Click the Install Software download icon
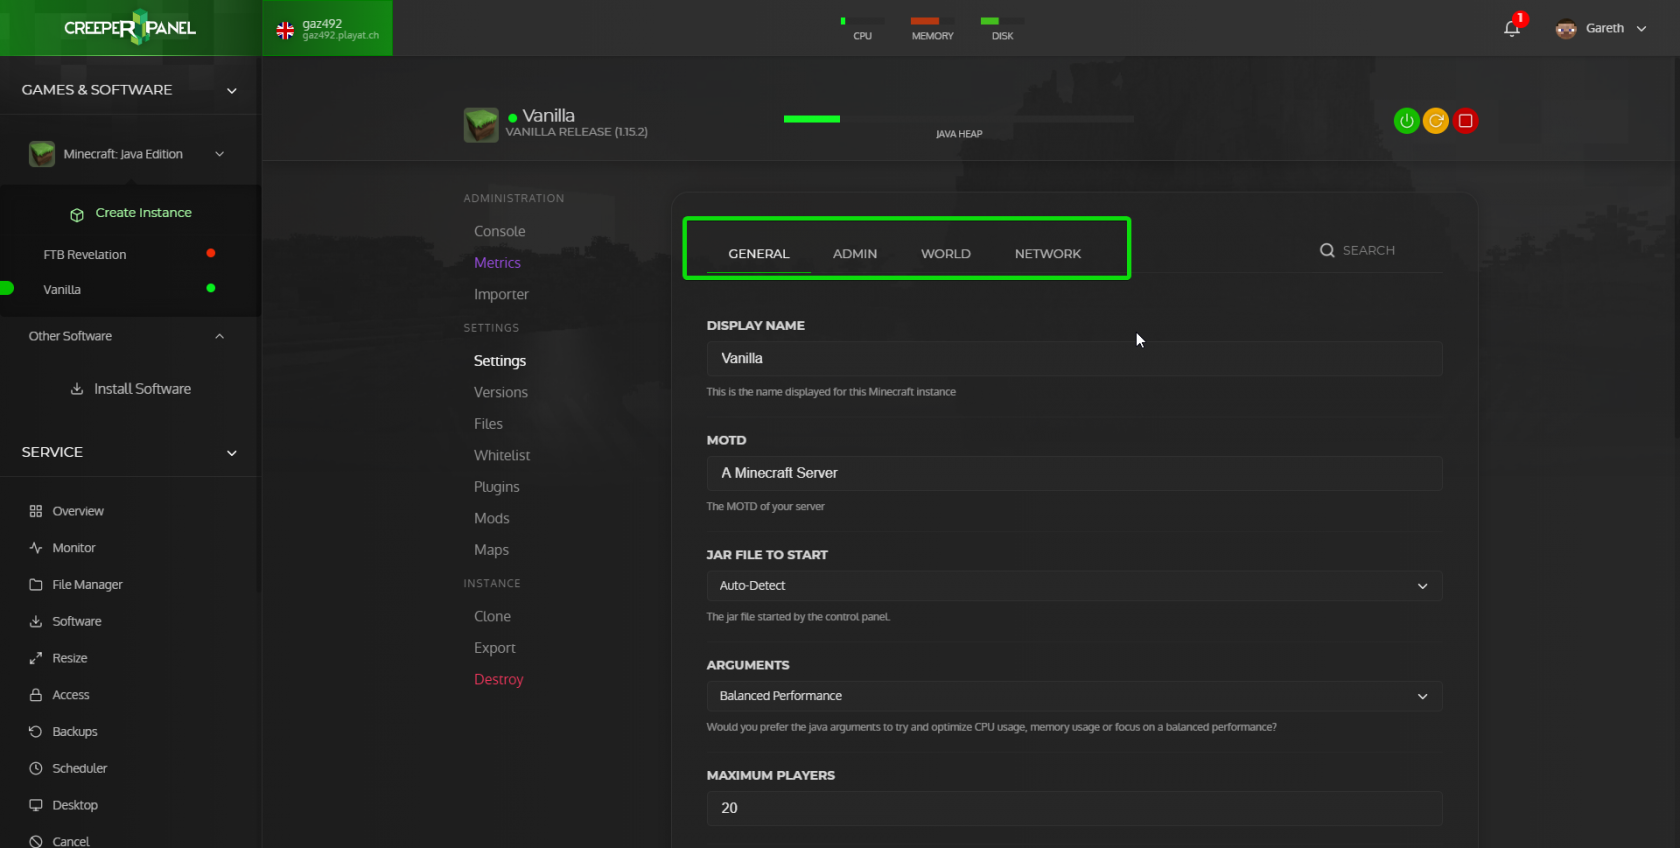Viewport: 1680px width, 848px height. click(77, 389)
